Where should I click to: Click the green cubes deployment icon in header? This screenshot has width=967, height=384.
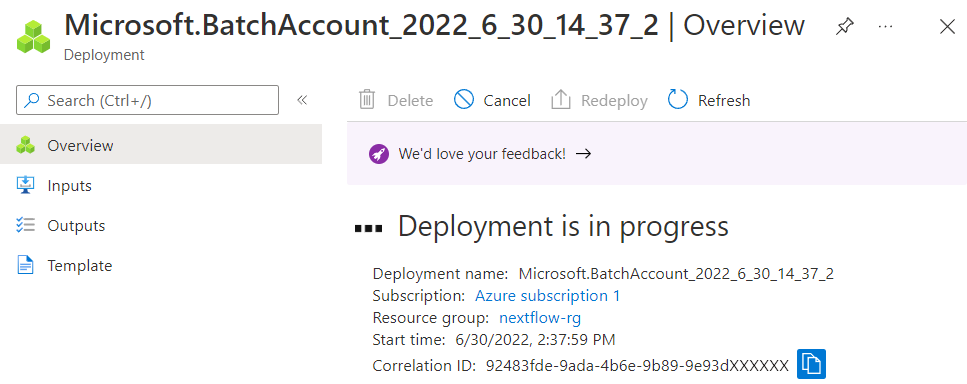tap(33, 37)
